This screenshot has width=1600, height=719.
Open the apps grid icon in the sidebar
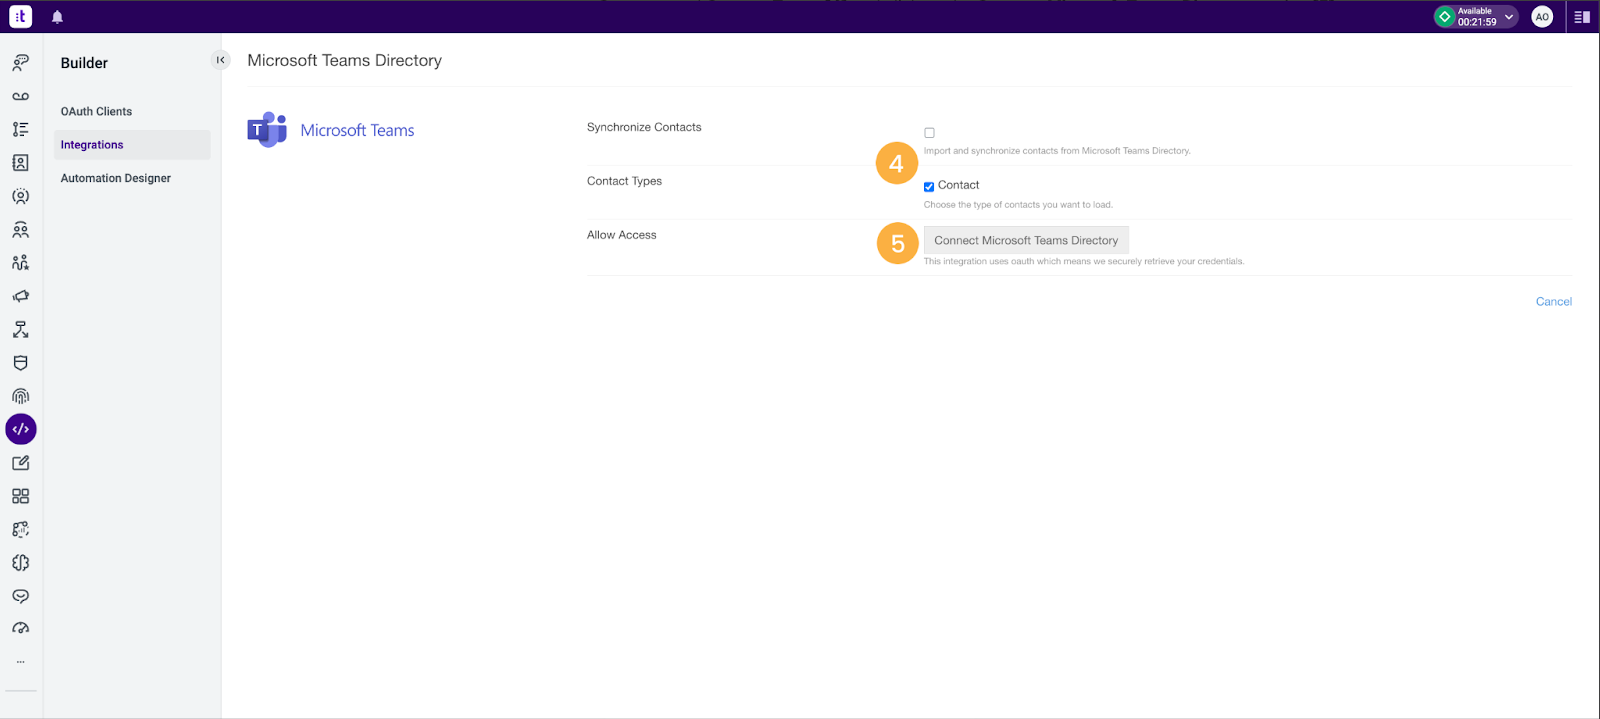[20, 496]
